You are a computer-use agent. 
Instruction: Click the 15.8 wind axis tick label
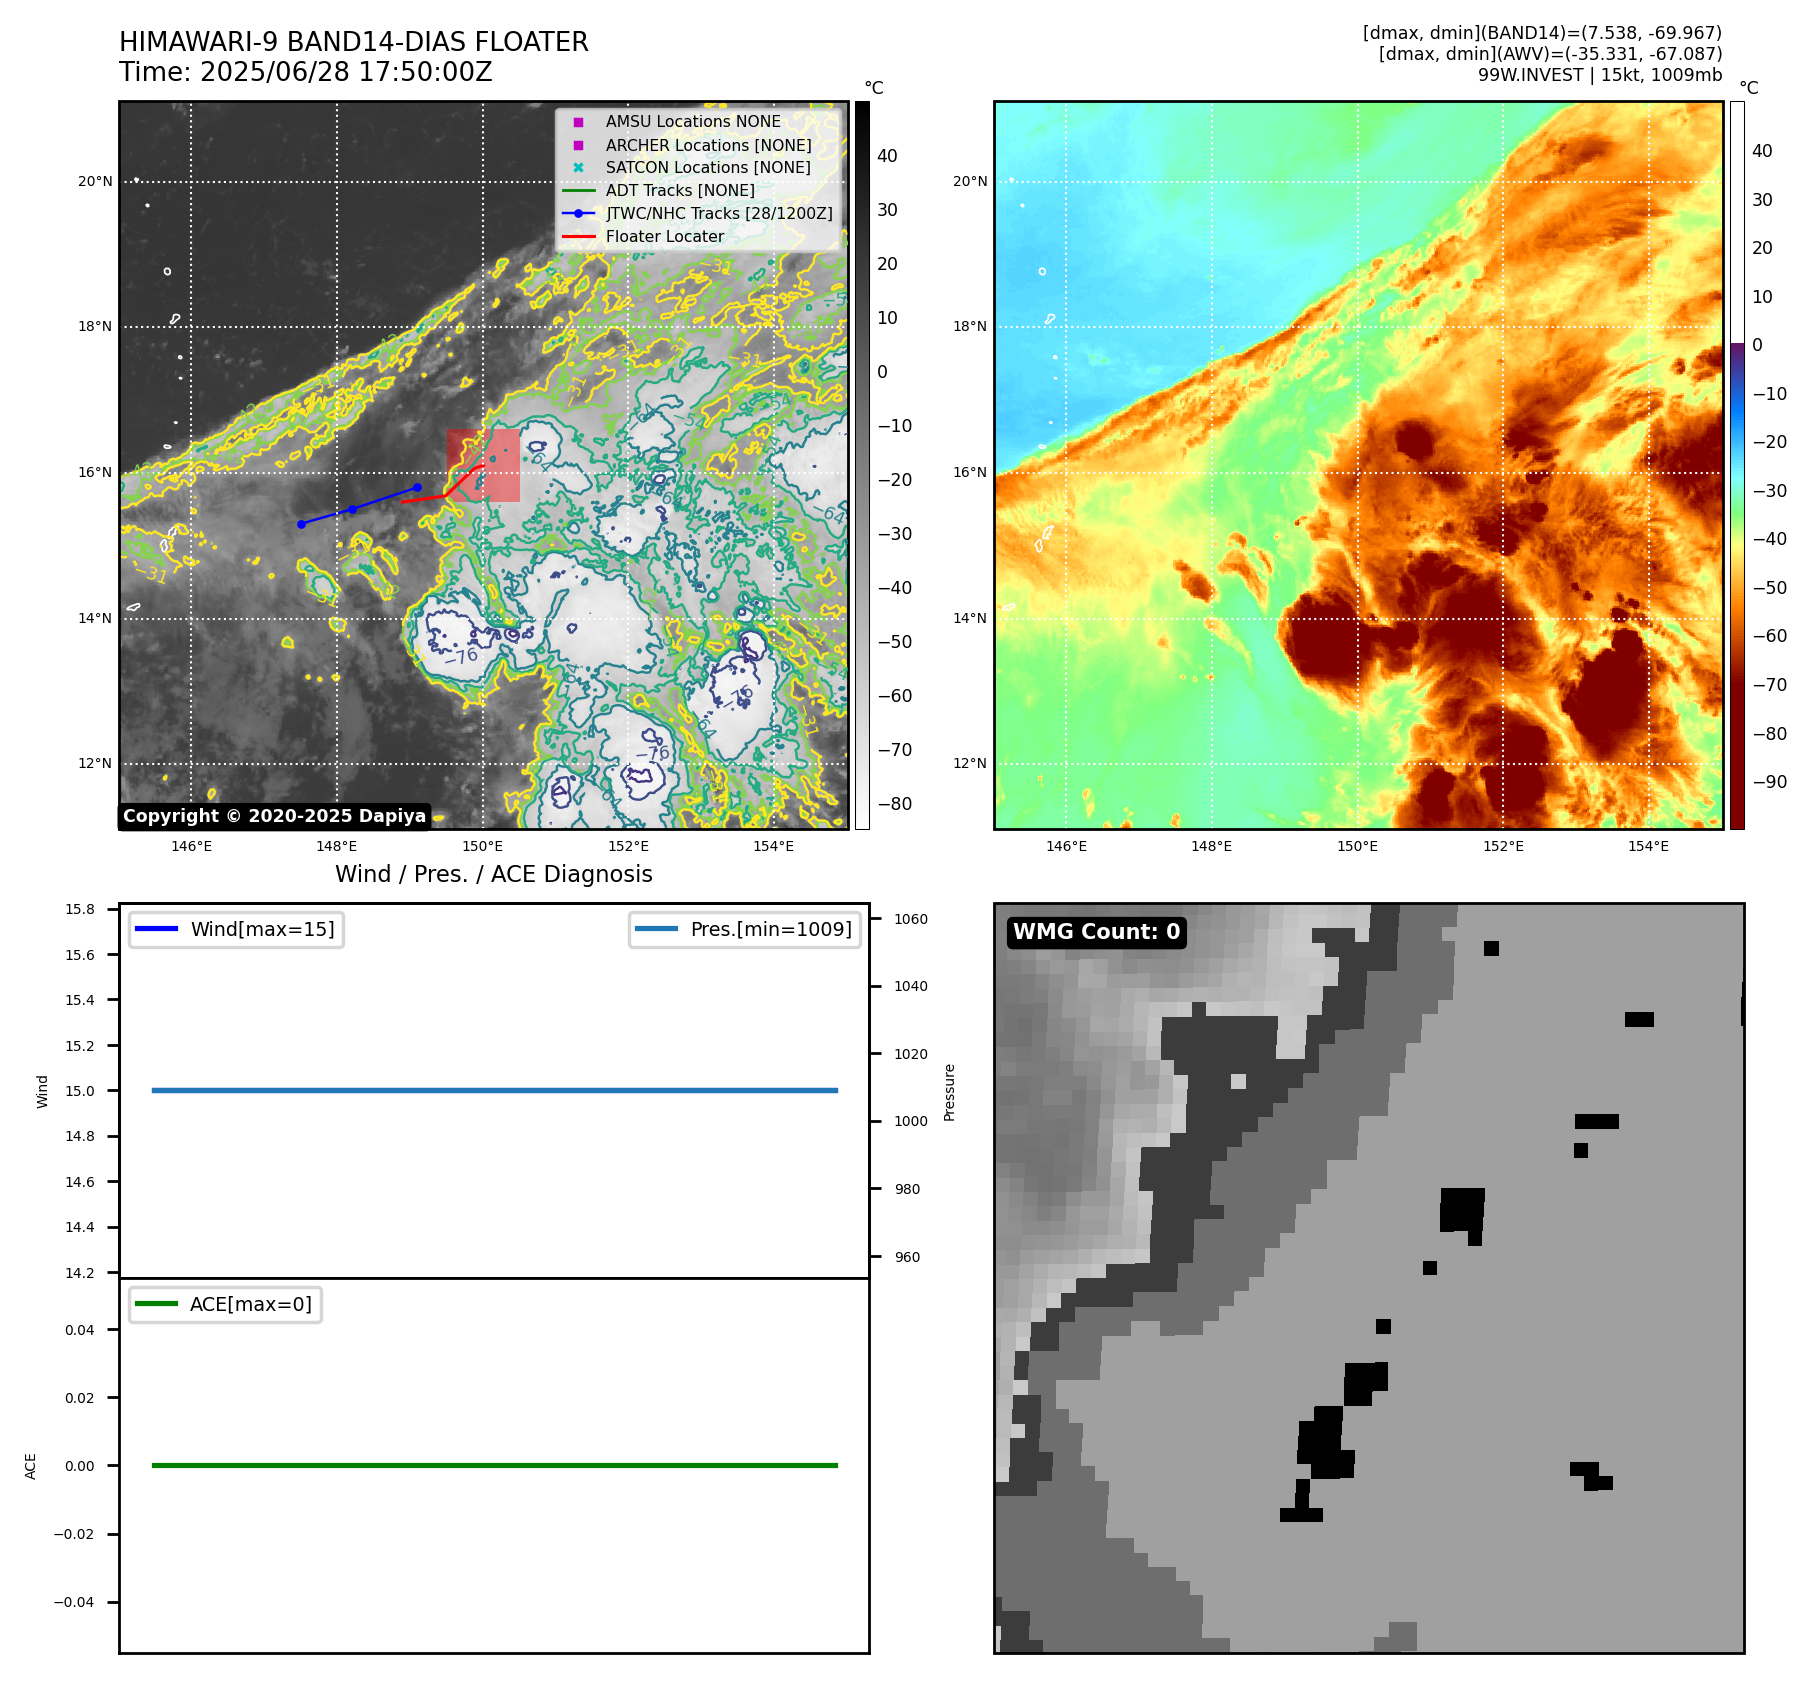pyautogui.click(x=80, y=909)
